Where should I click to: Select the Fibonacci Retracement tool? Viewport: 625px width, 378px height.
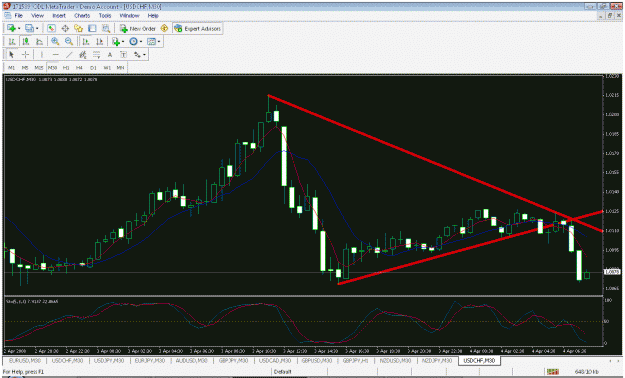(x=96, y=54)
